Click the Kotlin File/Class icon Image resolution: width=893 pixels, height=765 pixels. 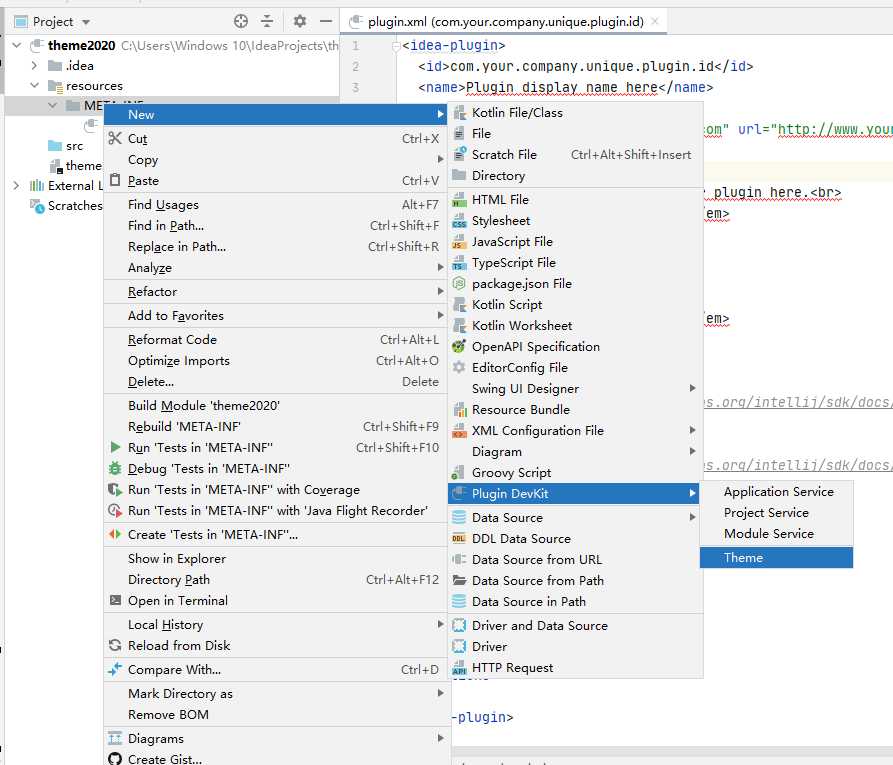(459, 113)
